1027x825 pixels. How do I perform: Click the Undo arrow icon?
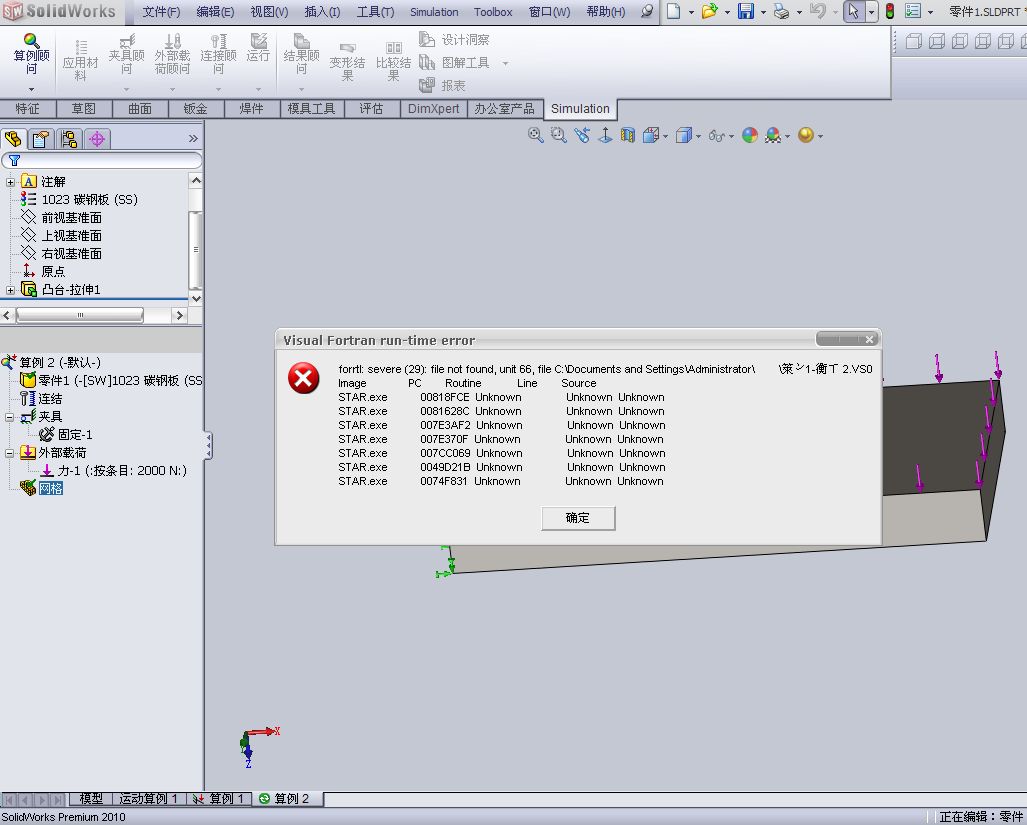(817, 11)
